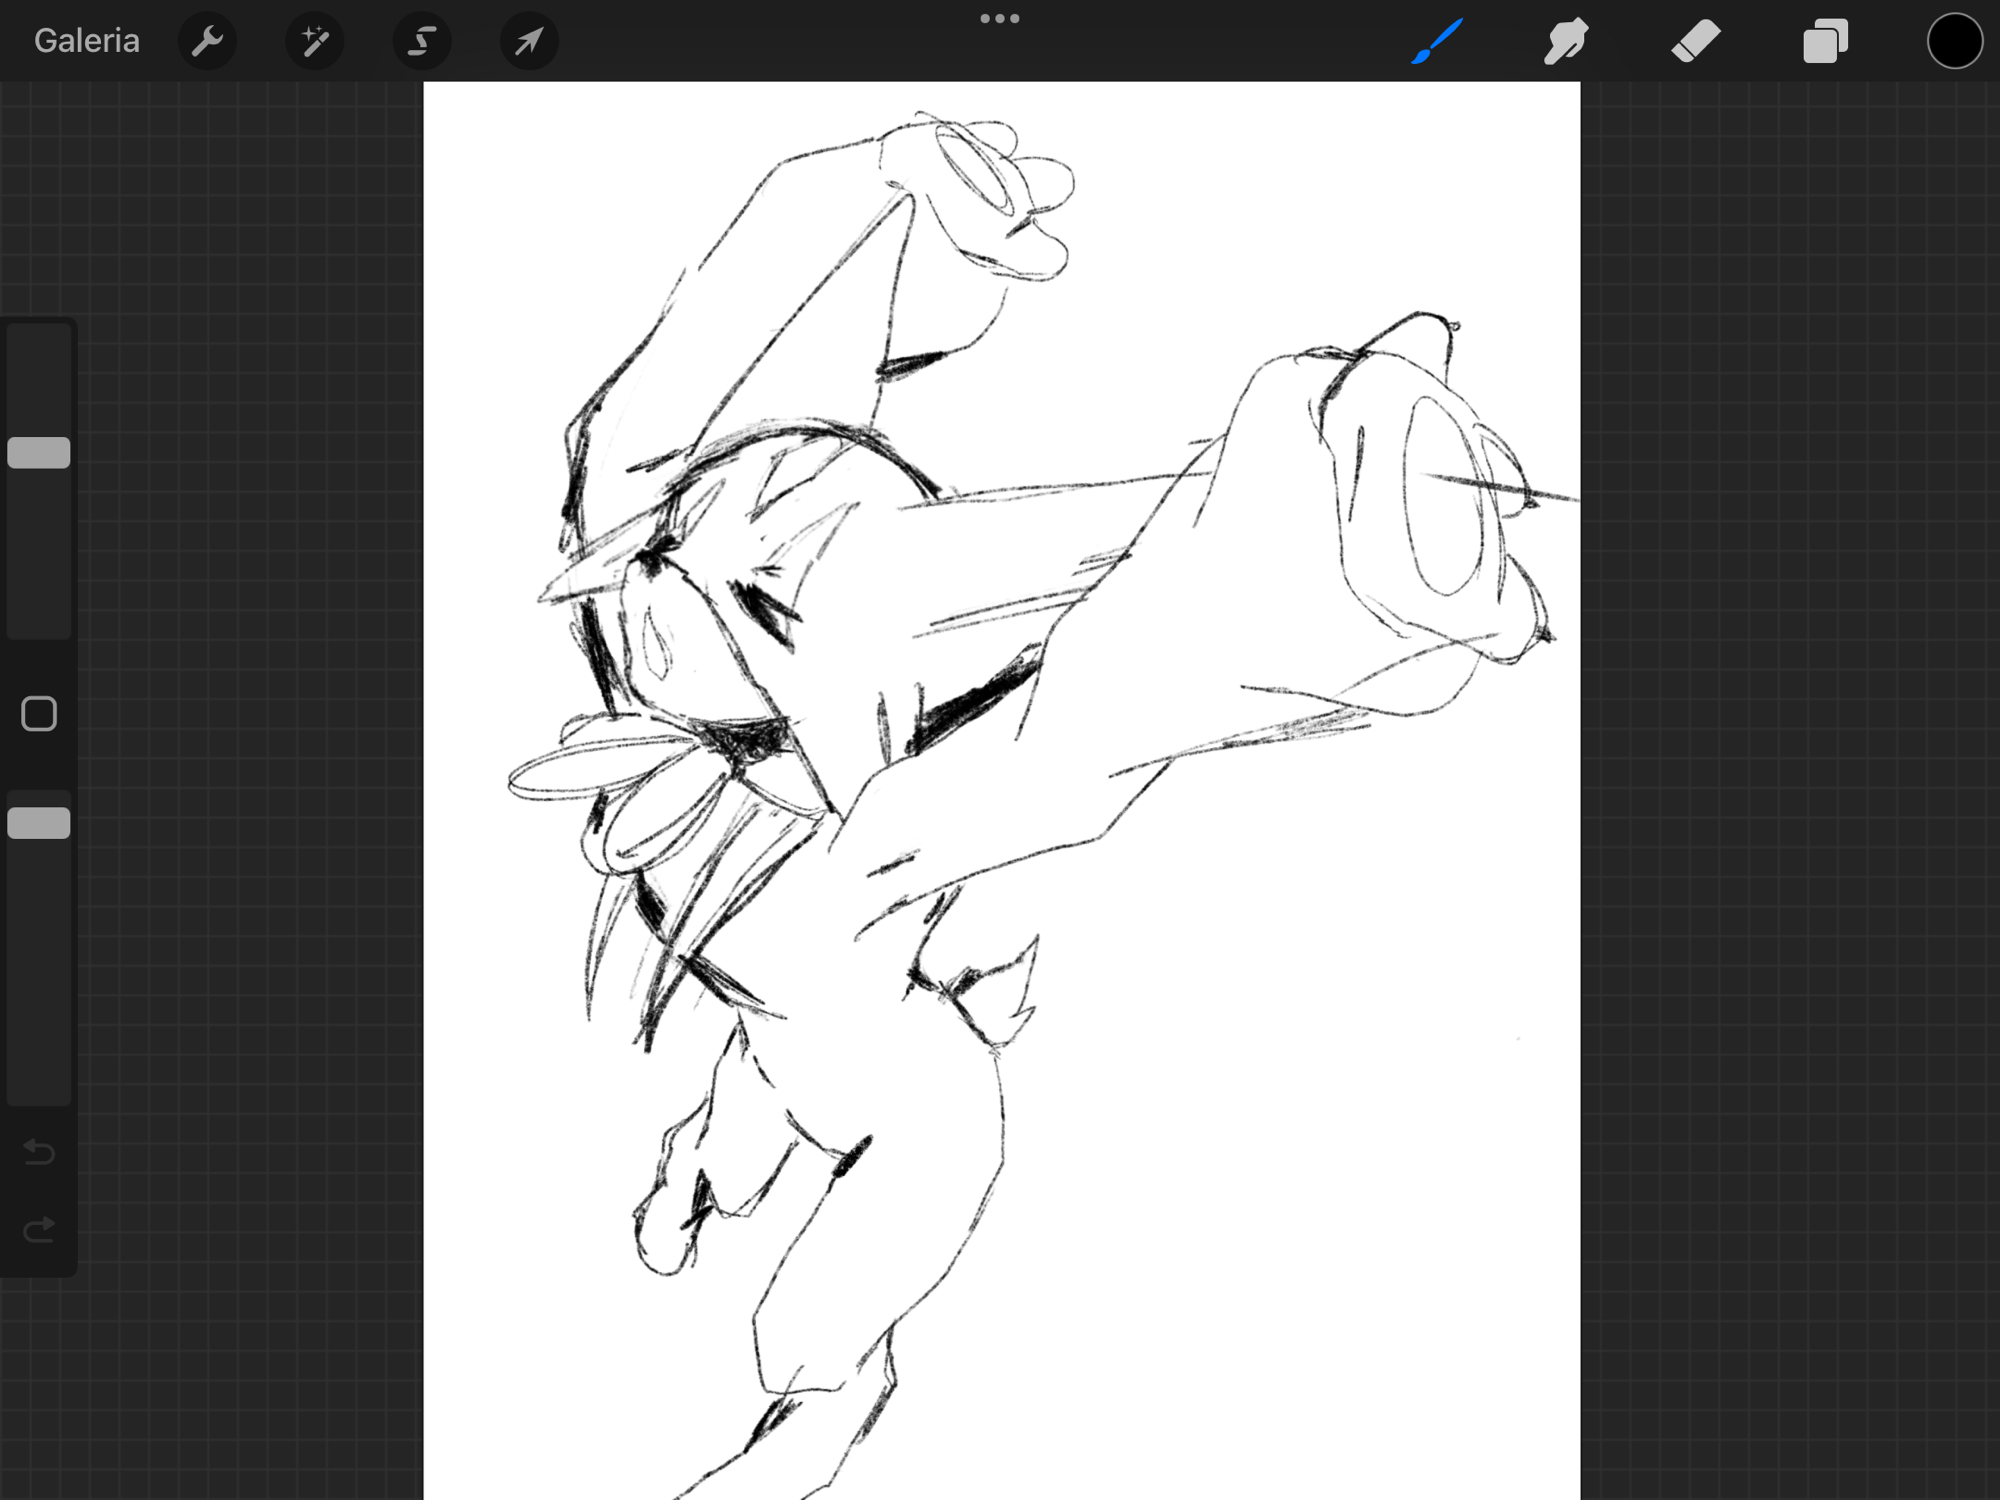Open the Layers panel
Viewport: 2000px width, 1500px height.
click(1825, 41)
